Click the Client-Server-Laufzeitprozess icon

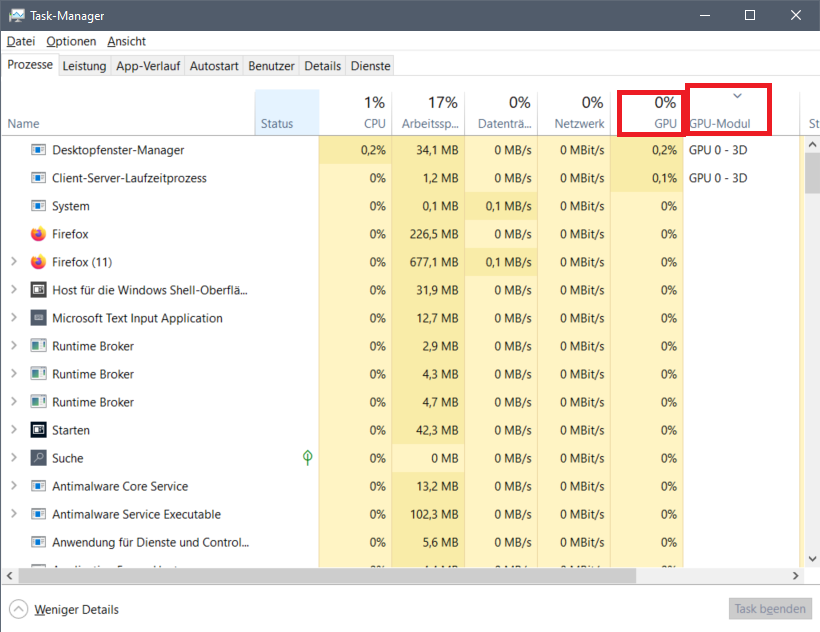38,178
